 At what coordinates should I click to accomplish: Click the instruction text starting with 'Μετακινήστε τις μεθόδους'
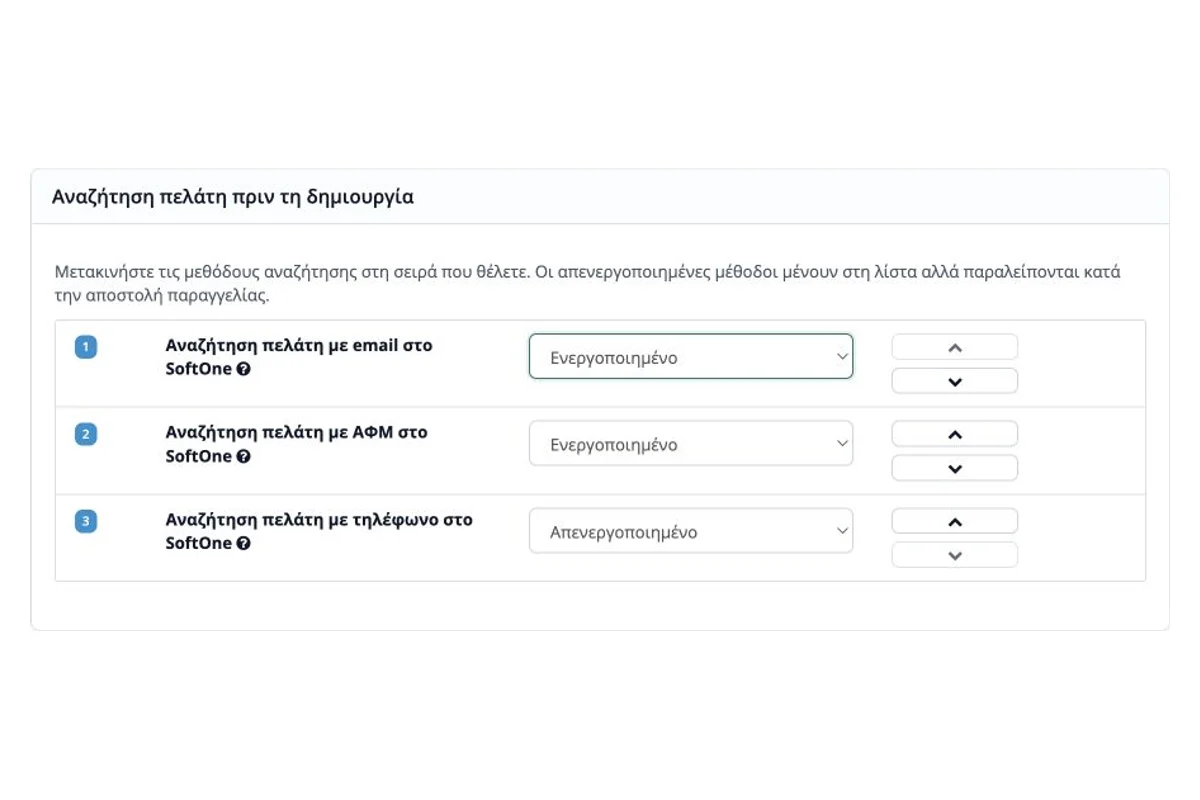(x=588, y=284)
